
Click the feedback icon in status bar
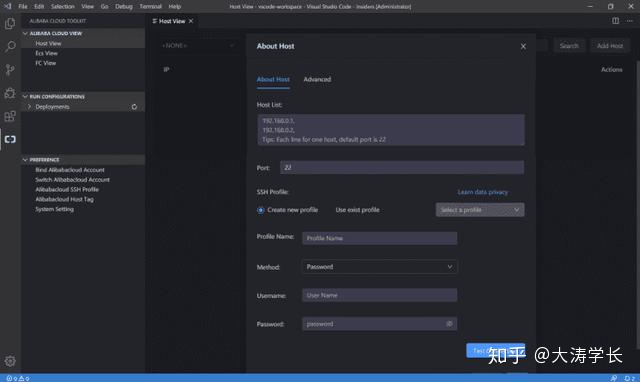click(613, 378)
